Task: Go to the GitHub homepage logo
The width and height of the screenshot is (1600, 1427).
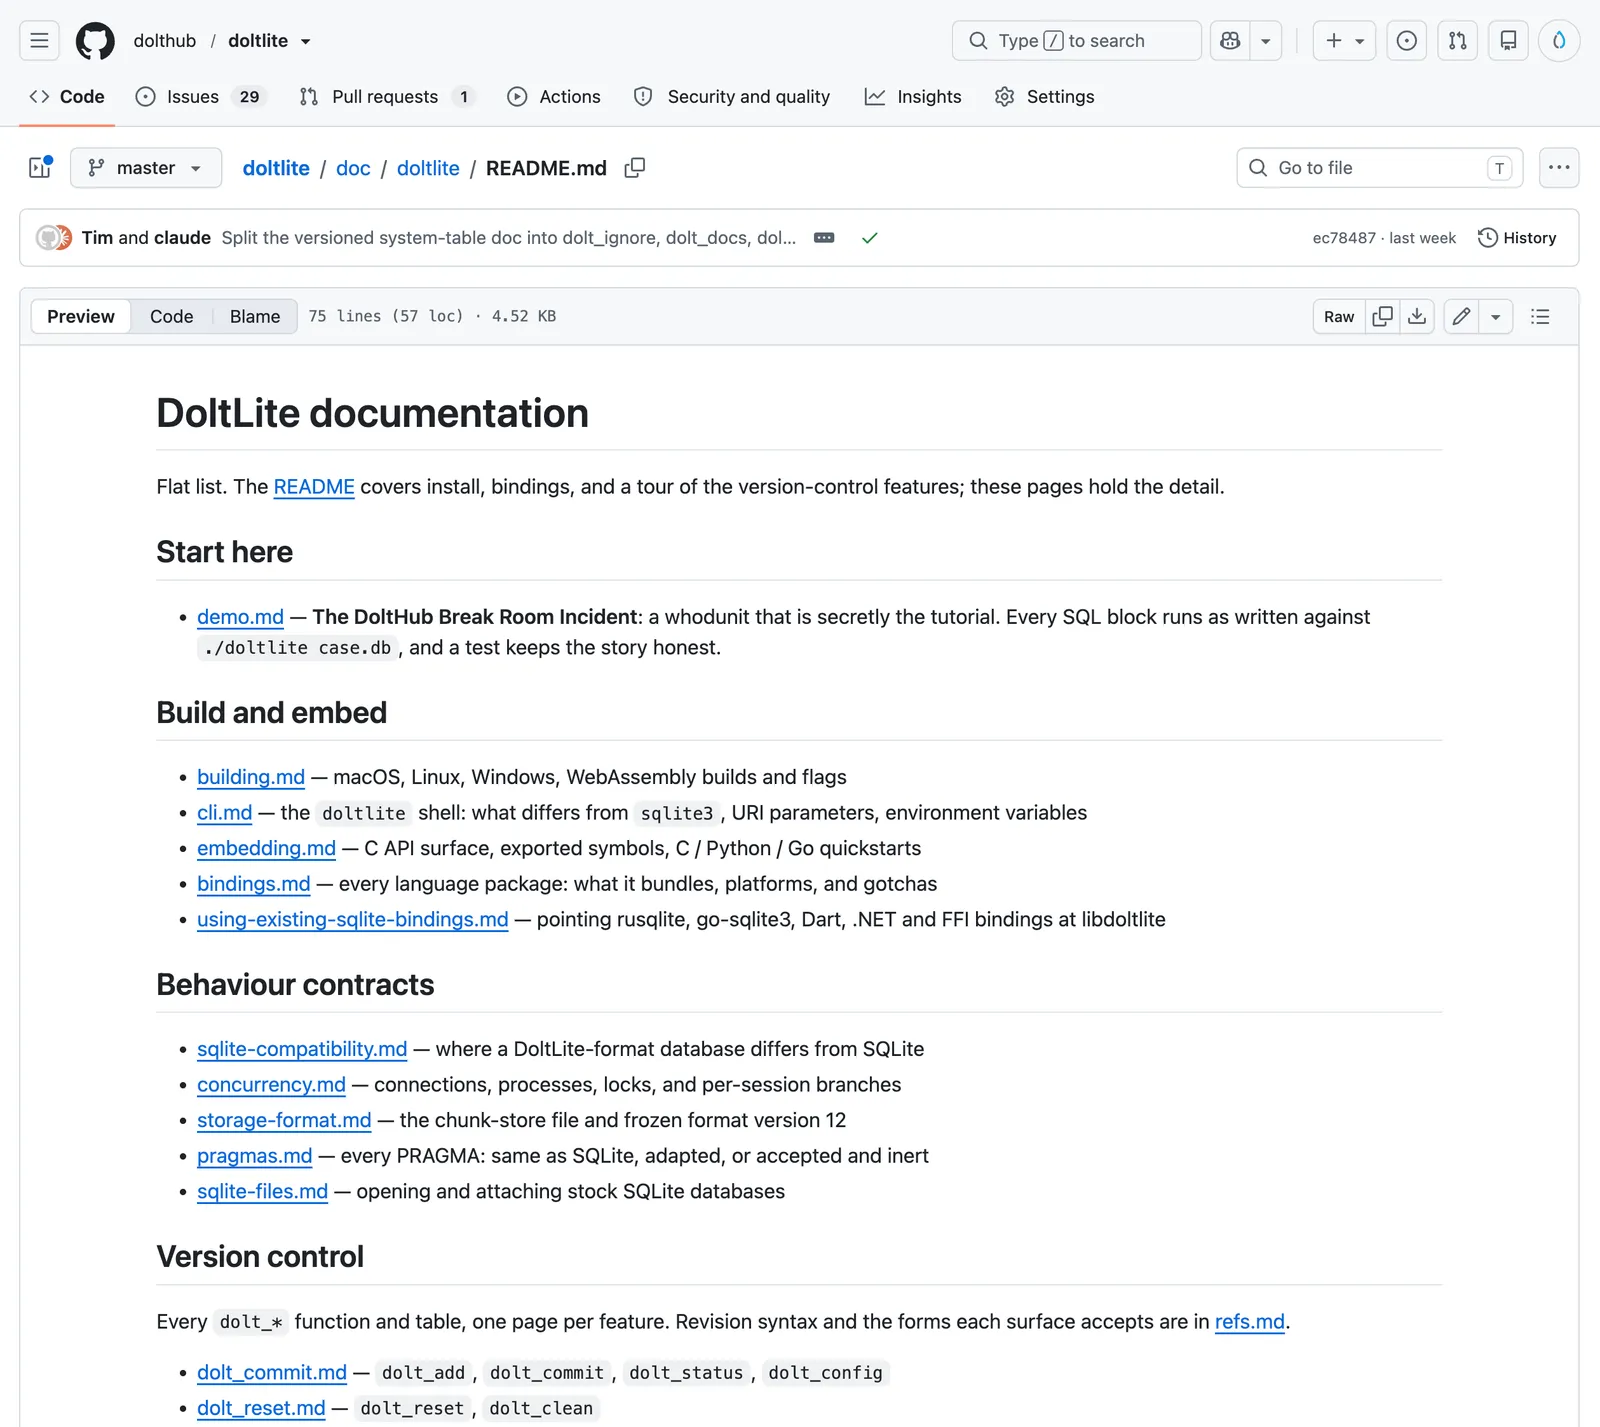Action: tap(95, 41)
